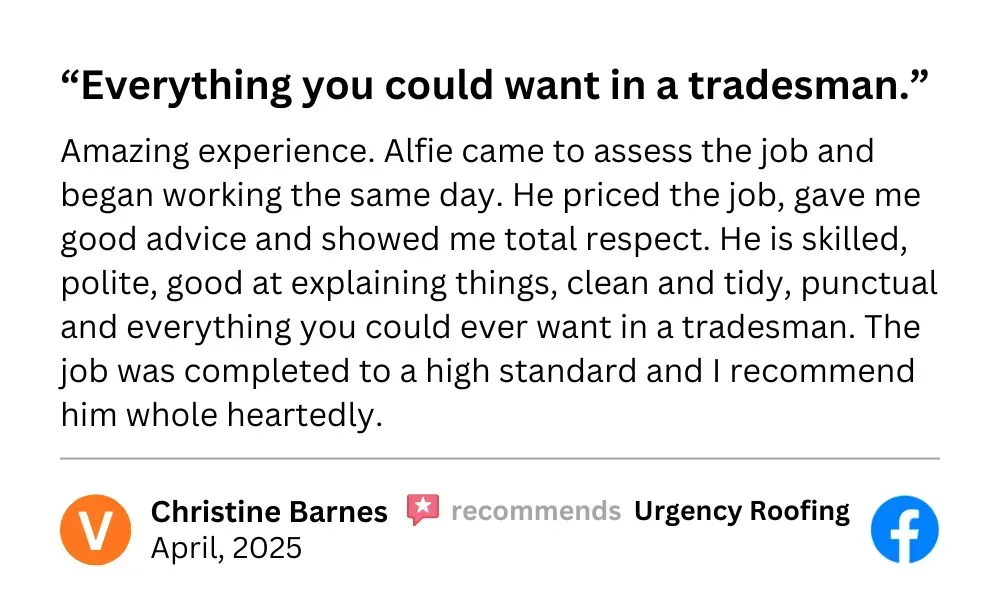Click the orange V avatar circle
This screenshot has width=1000, height=600.
tap(96, 529)
